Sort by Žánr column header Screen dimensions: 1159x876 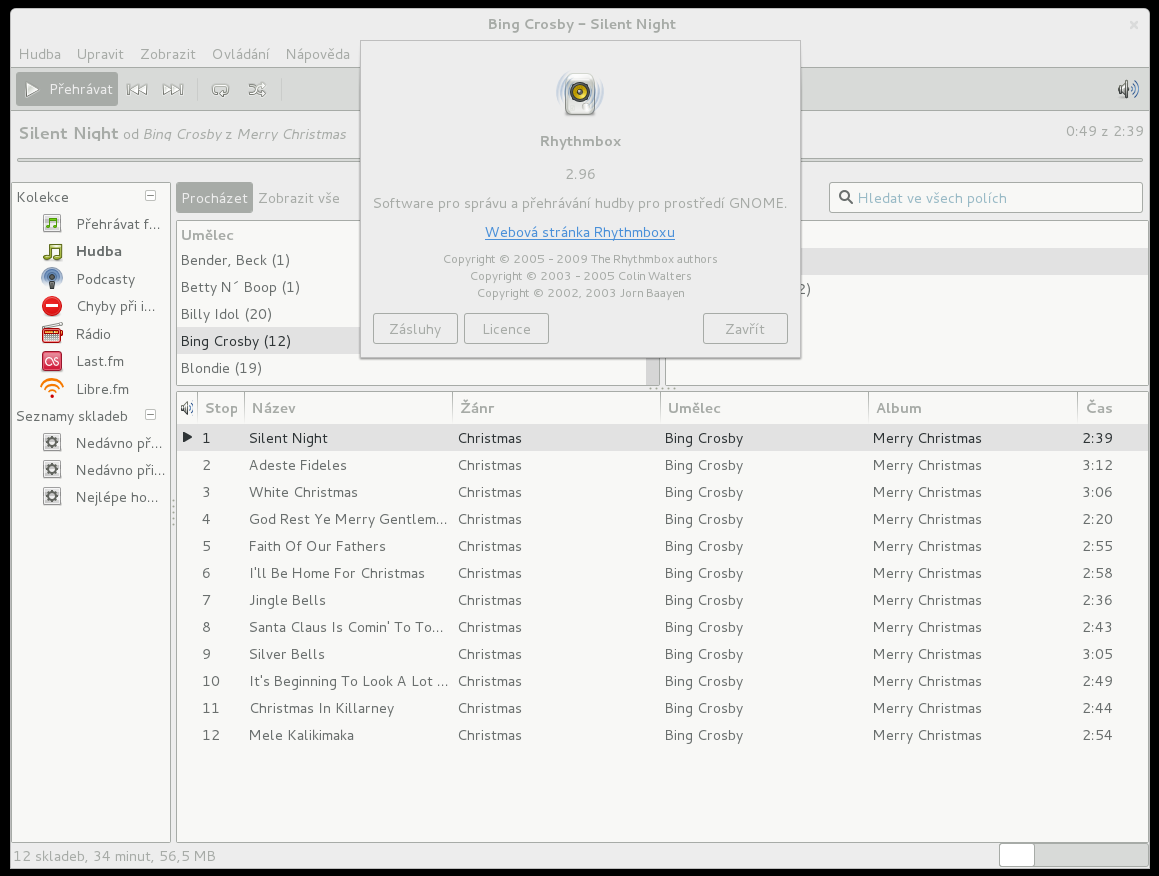(556, 408)
